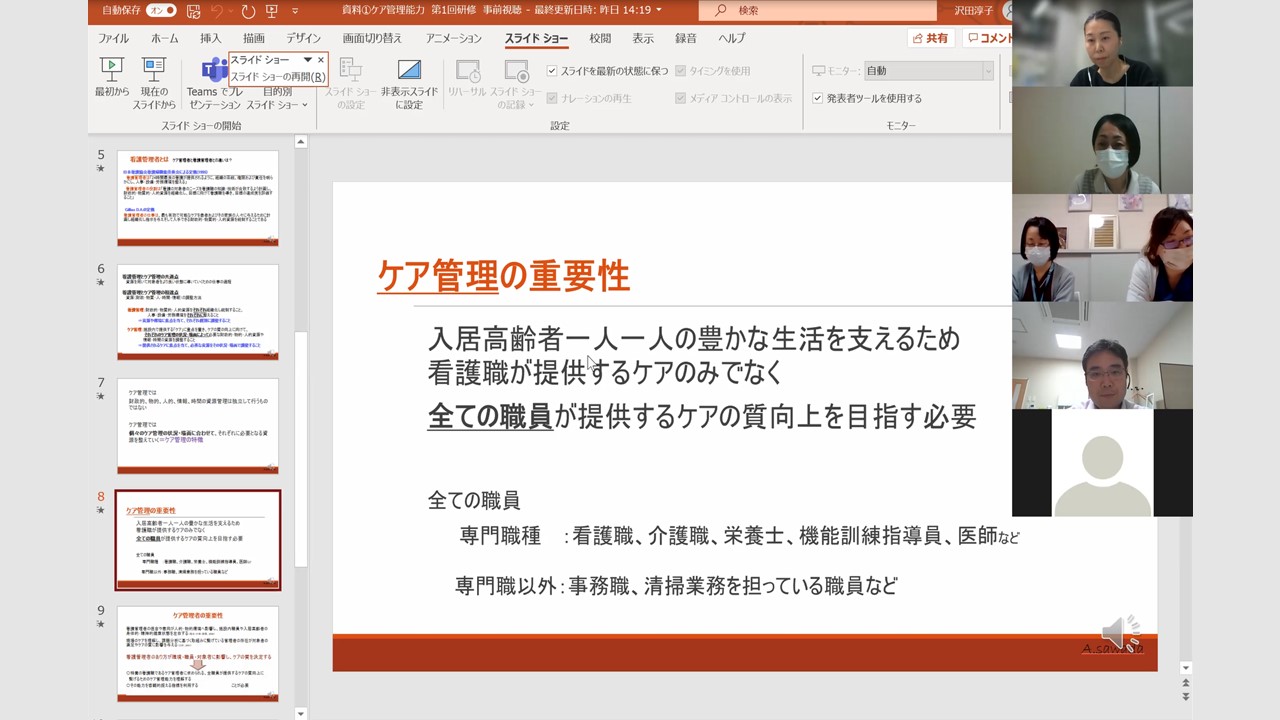The height and width of the screenshot is (720, 1280).
Task: Select slide 7 thumbnail
Action: pos(198,426)
